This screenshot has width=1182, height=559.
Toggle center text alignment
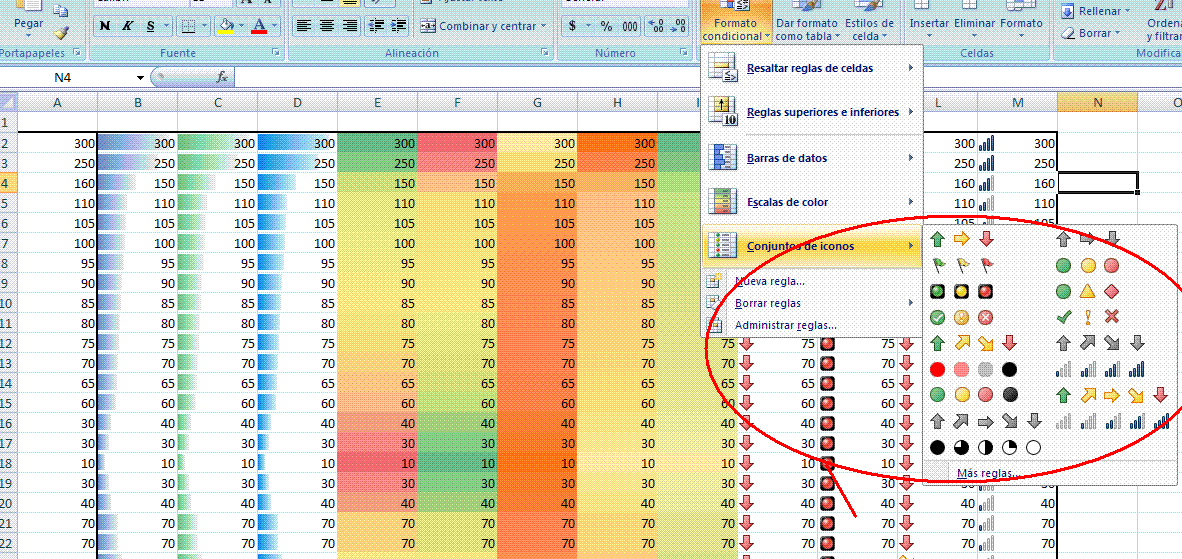pos(326,26)
